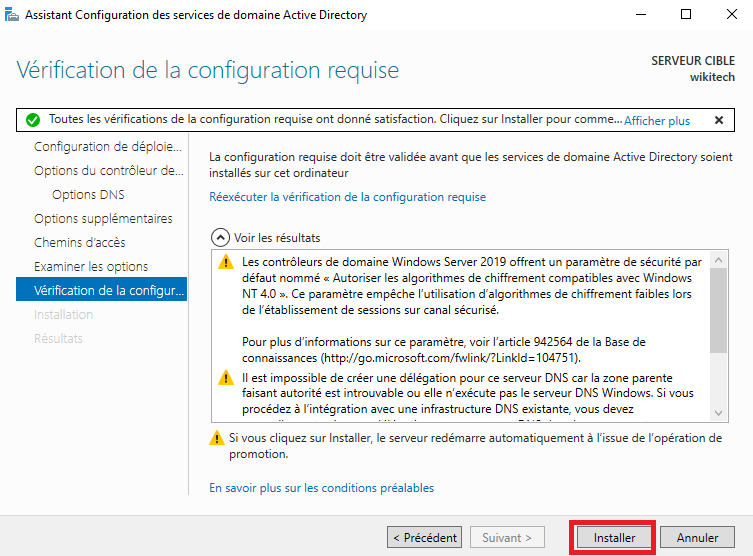Click the Windows NT 4.0 warning icon
753x556 pixels.
226,263
